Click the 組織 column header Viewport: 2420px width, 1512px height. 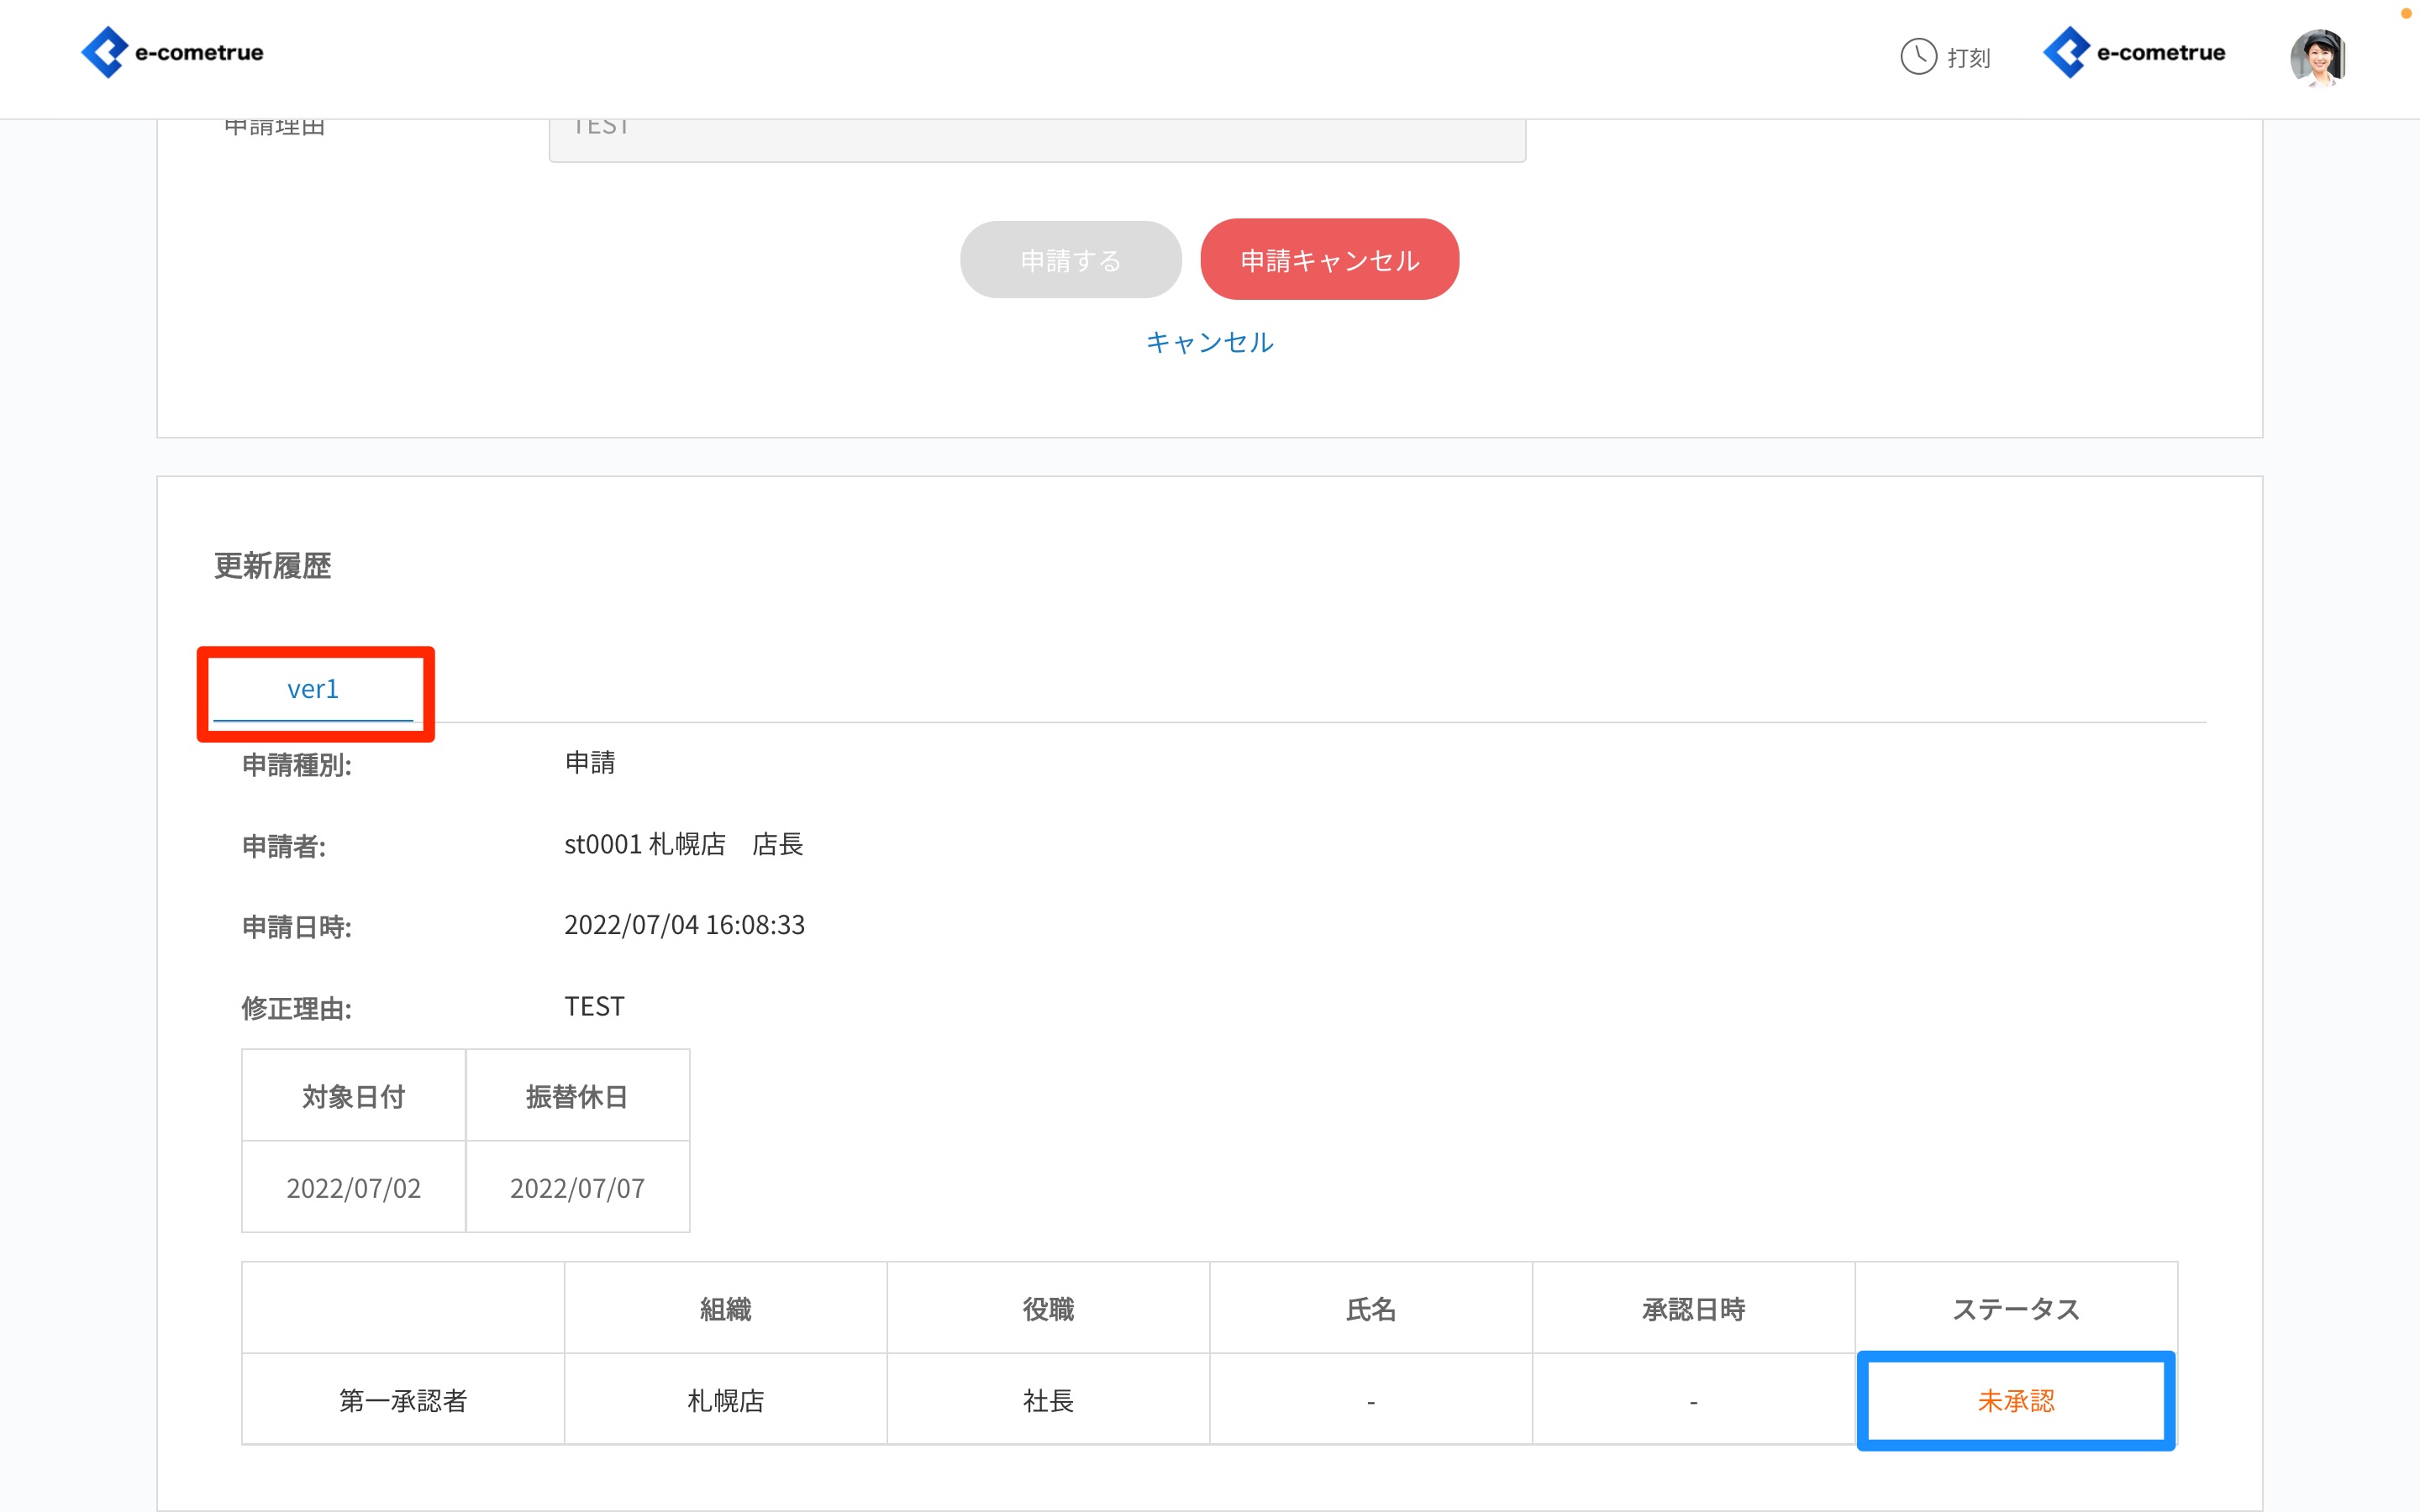725,1309
